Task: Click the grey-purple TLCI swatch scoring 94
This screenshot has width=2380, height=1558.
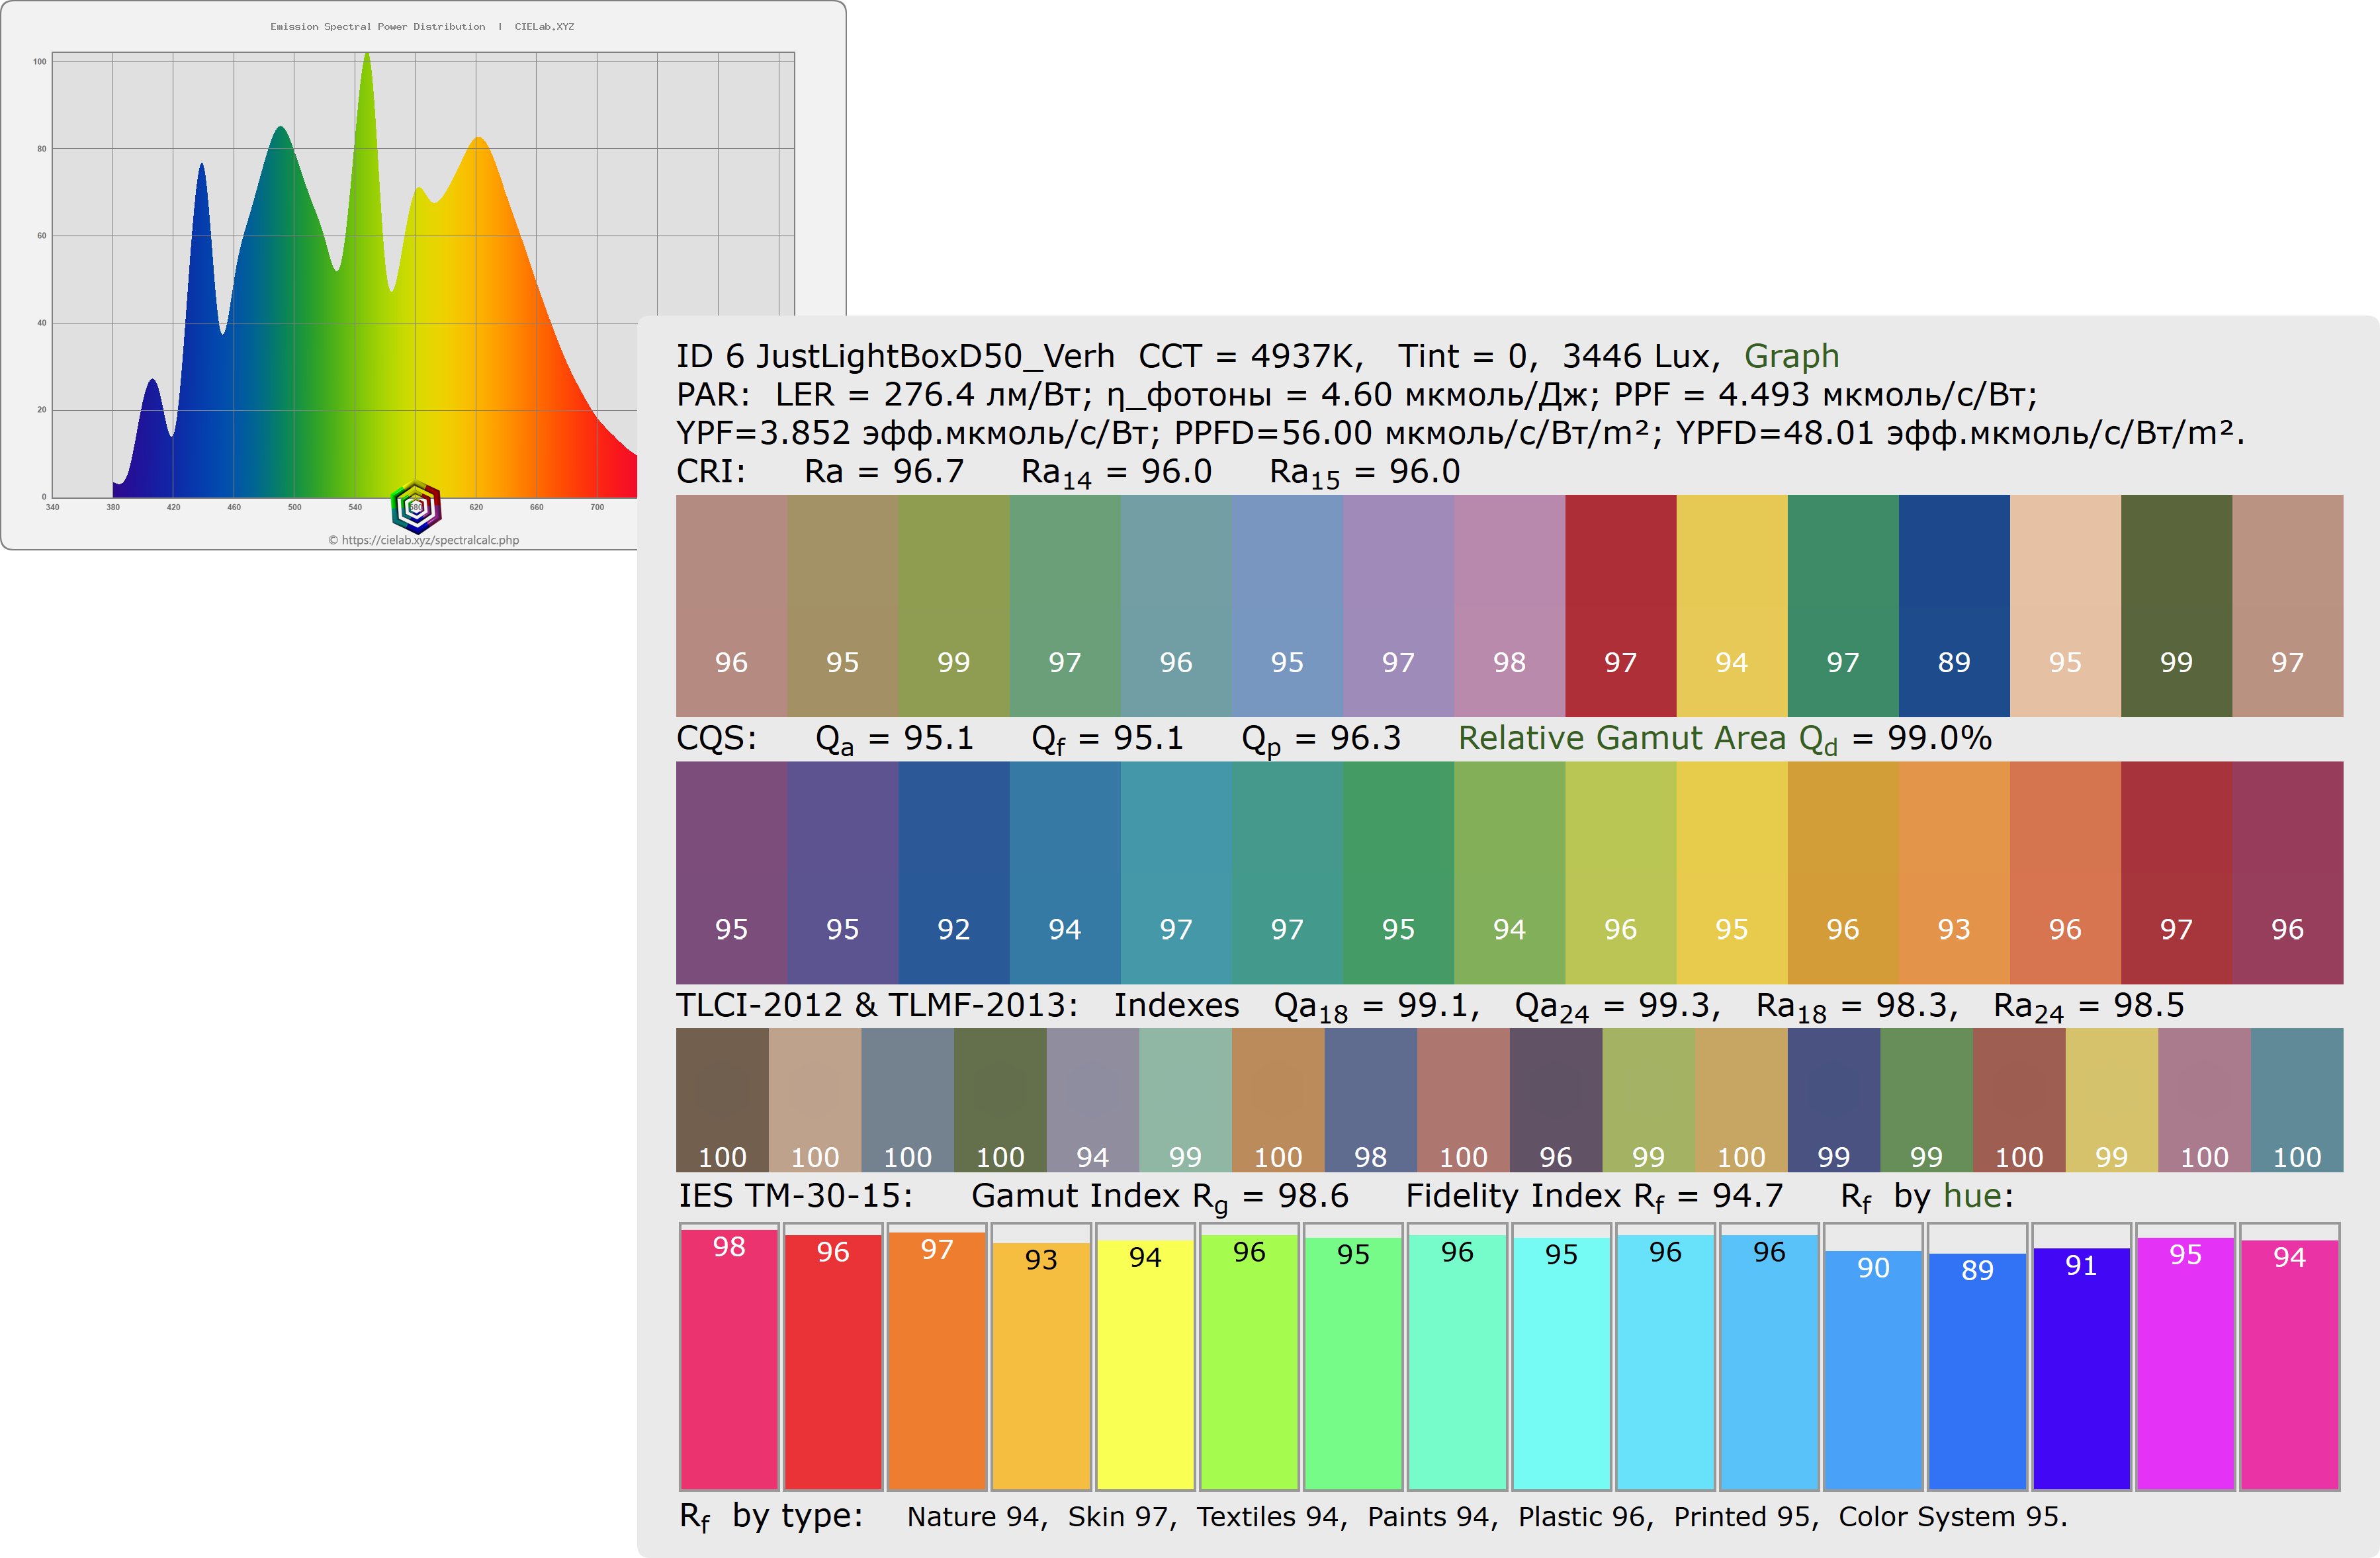Action: pos(1092,1099)
